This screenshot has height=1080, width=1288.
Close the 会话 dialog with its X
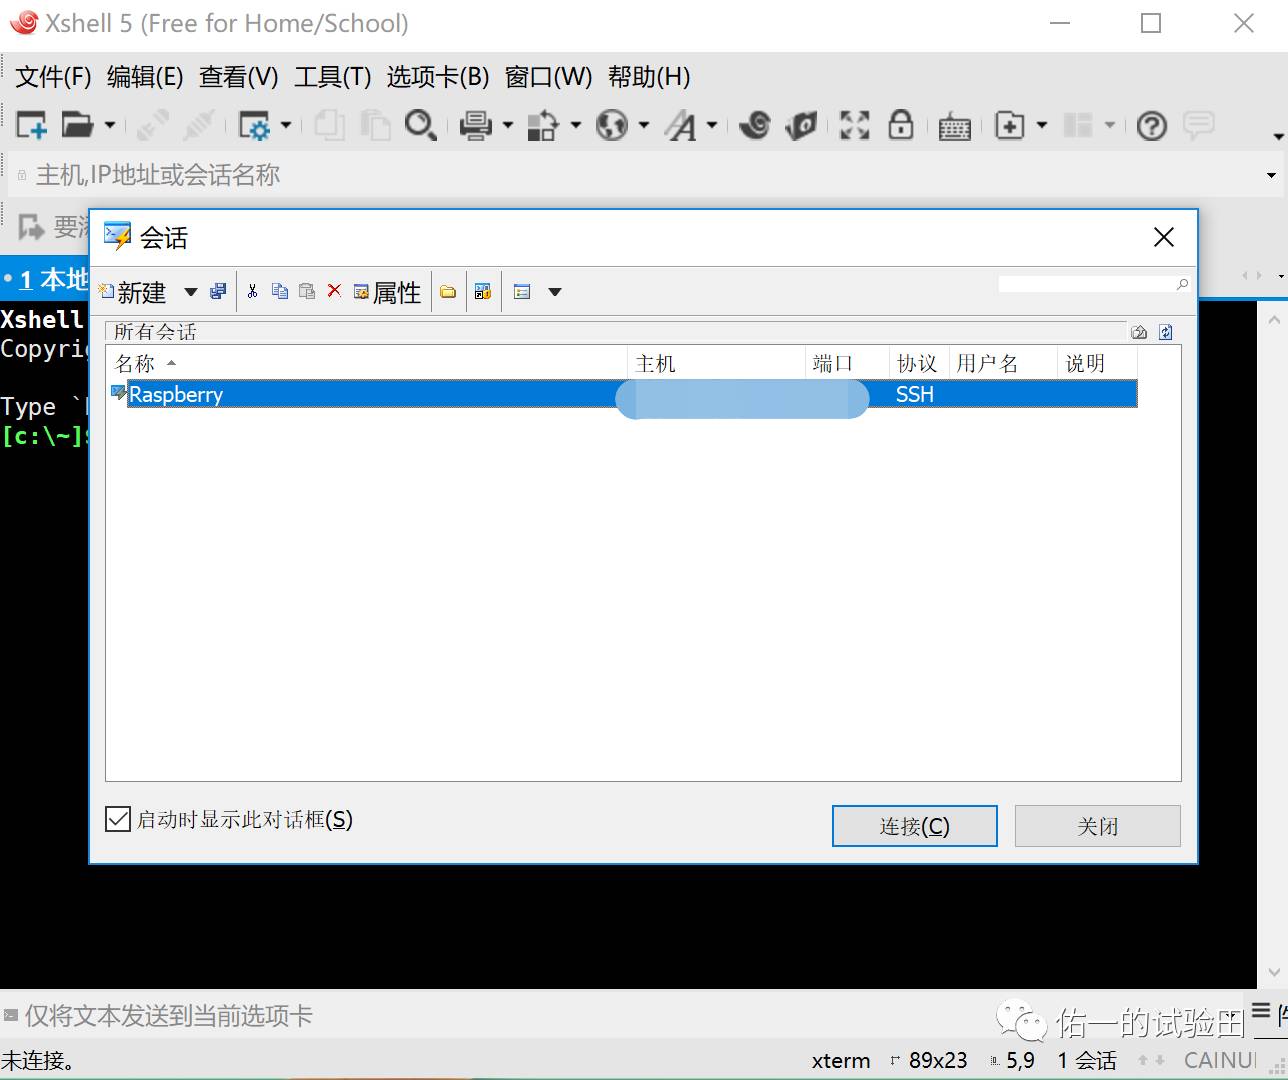pos(1164,237)
